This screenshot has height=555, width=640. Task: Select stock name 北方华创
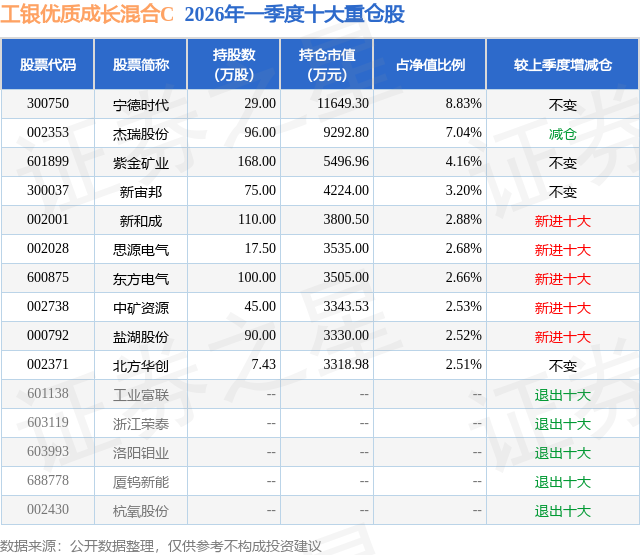pos(141,366)
